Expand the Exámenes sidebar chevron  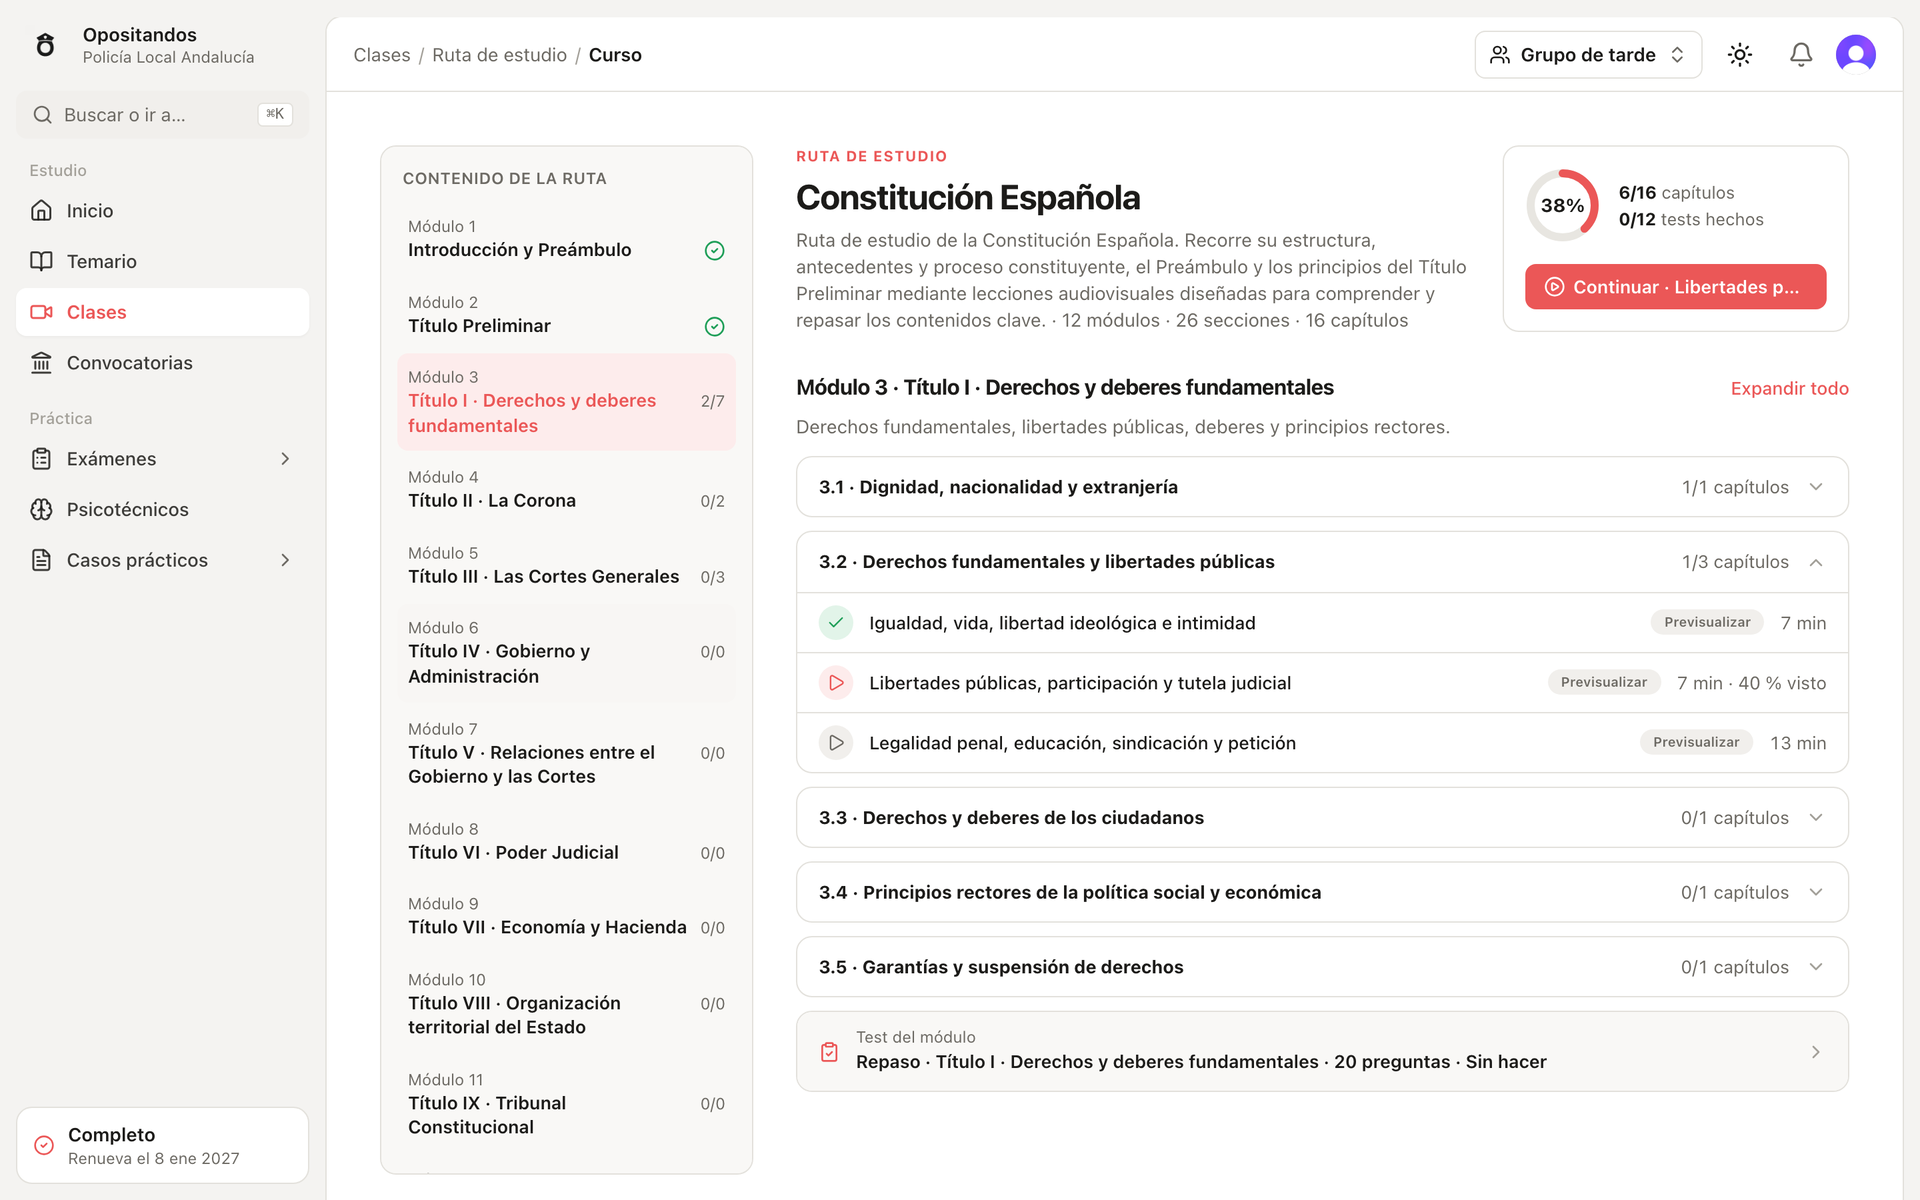pyautogui.click(x=285, y=459)
